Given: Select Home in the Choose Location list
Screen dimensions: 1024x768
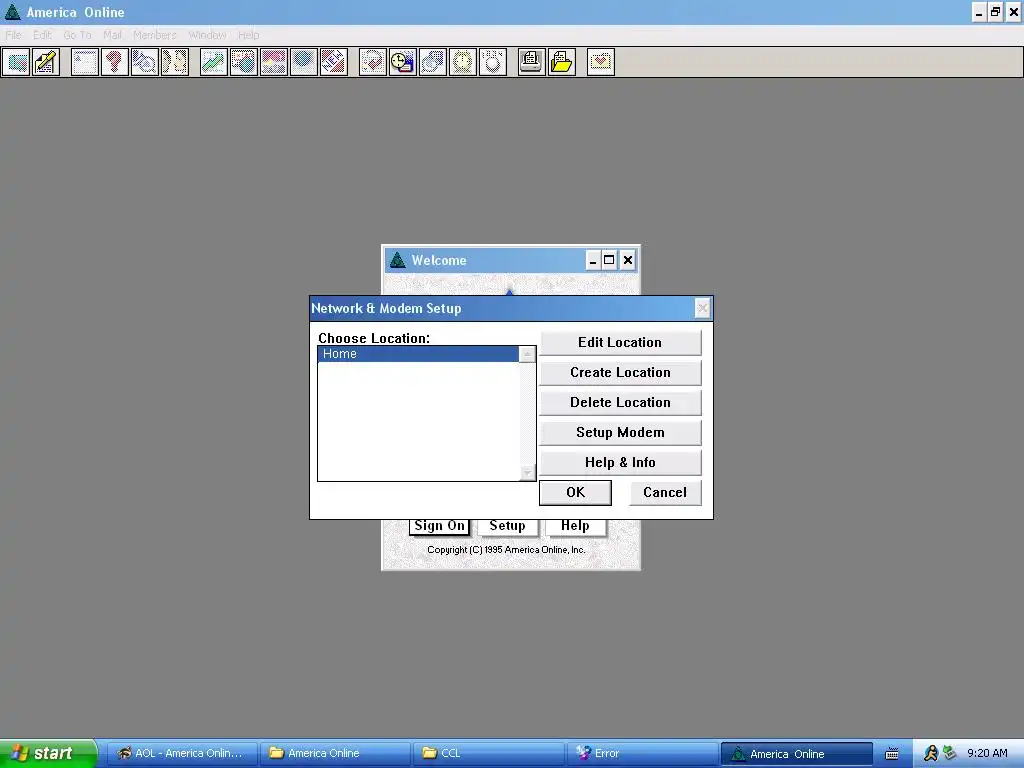Looking at the screenshot, I should [418, 354].
